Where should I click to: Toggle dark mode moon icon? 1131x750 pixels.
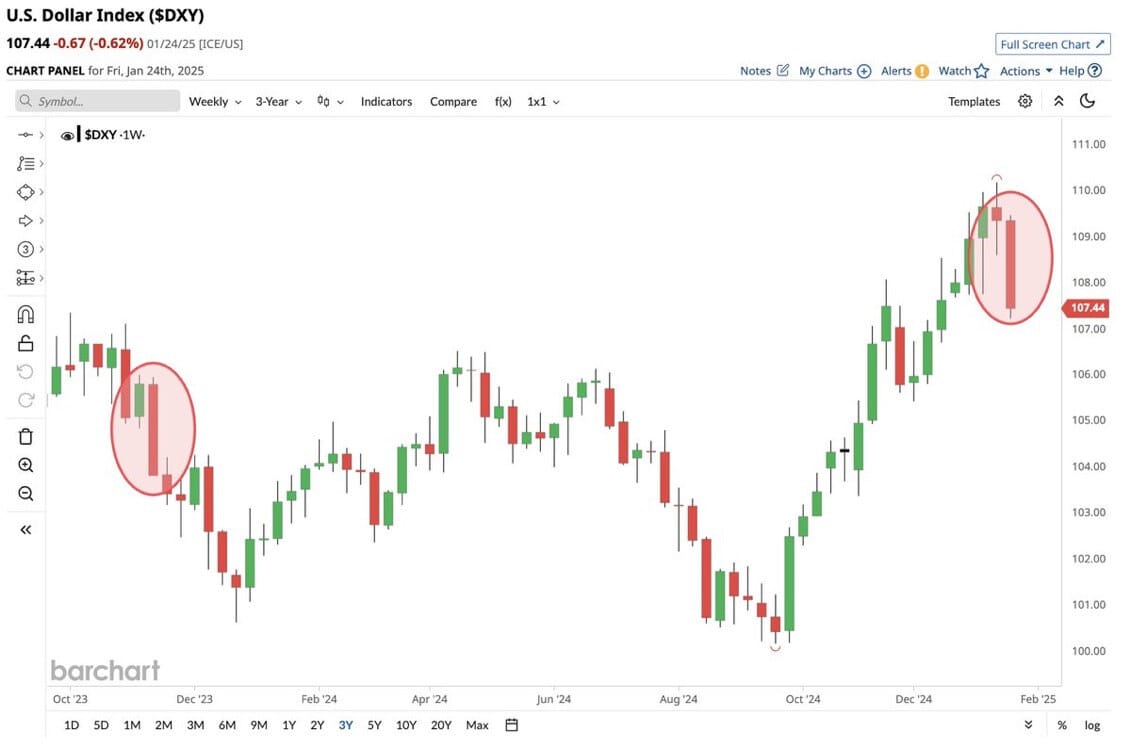pyautogui.click(x=1087, y=101)
